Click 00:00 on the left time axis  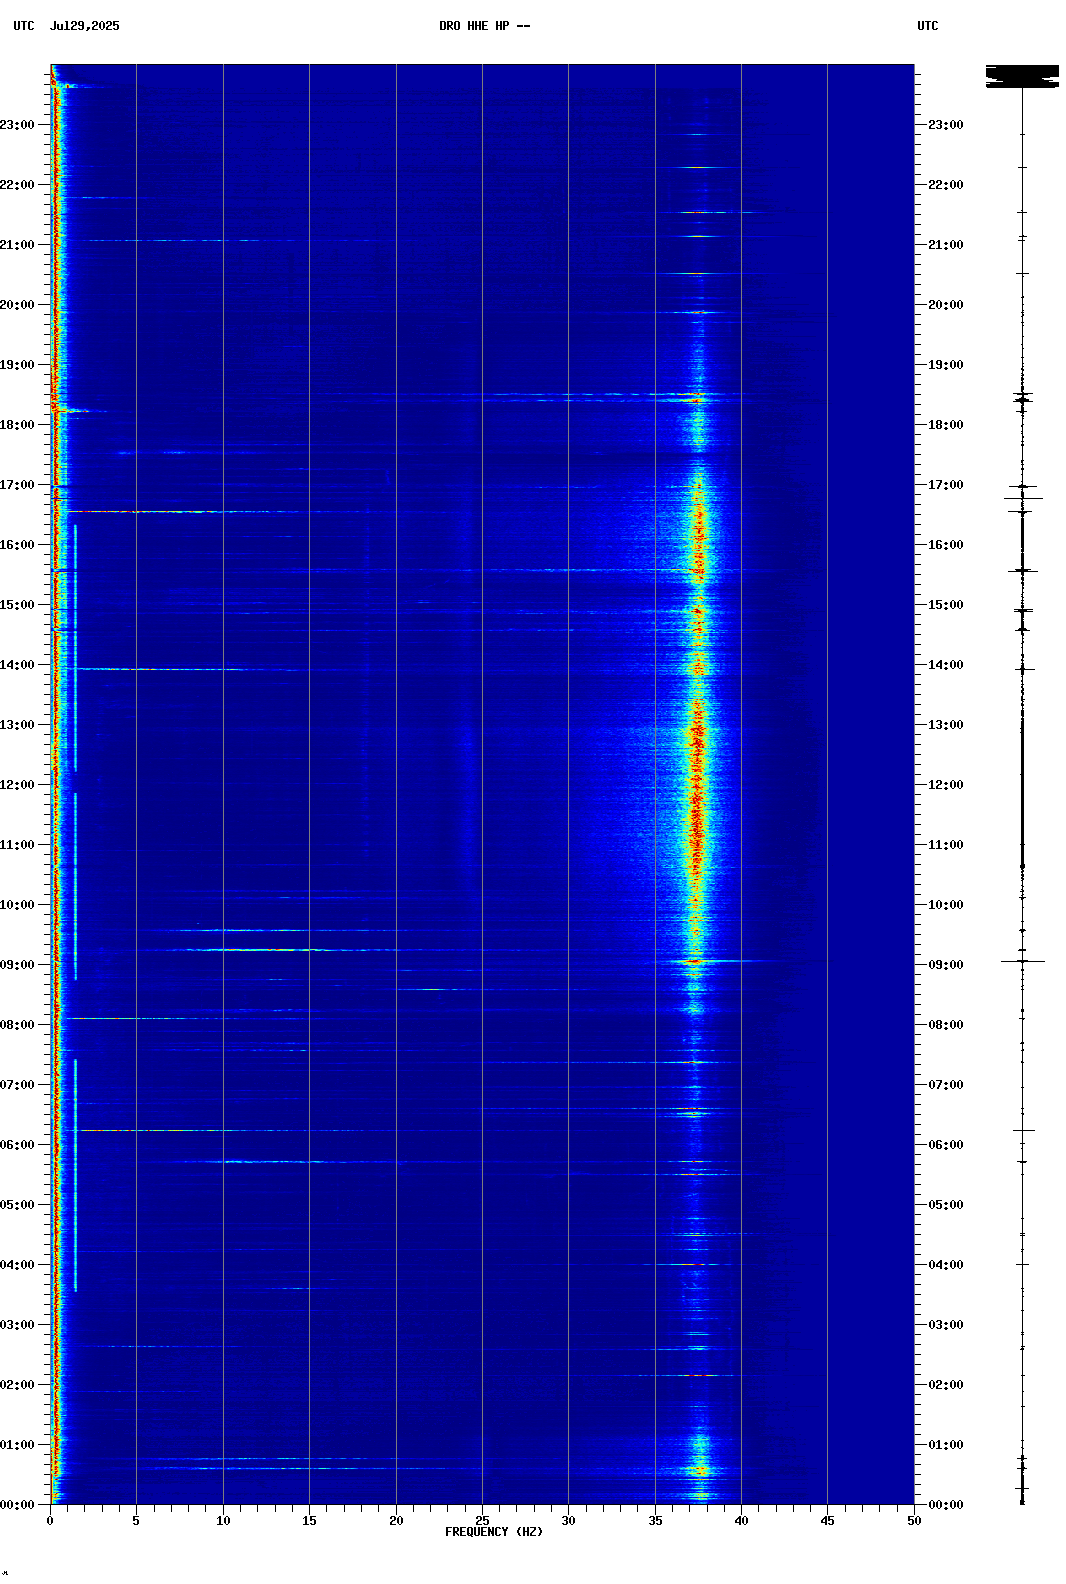click(x=17, y=1505)
